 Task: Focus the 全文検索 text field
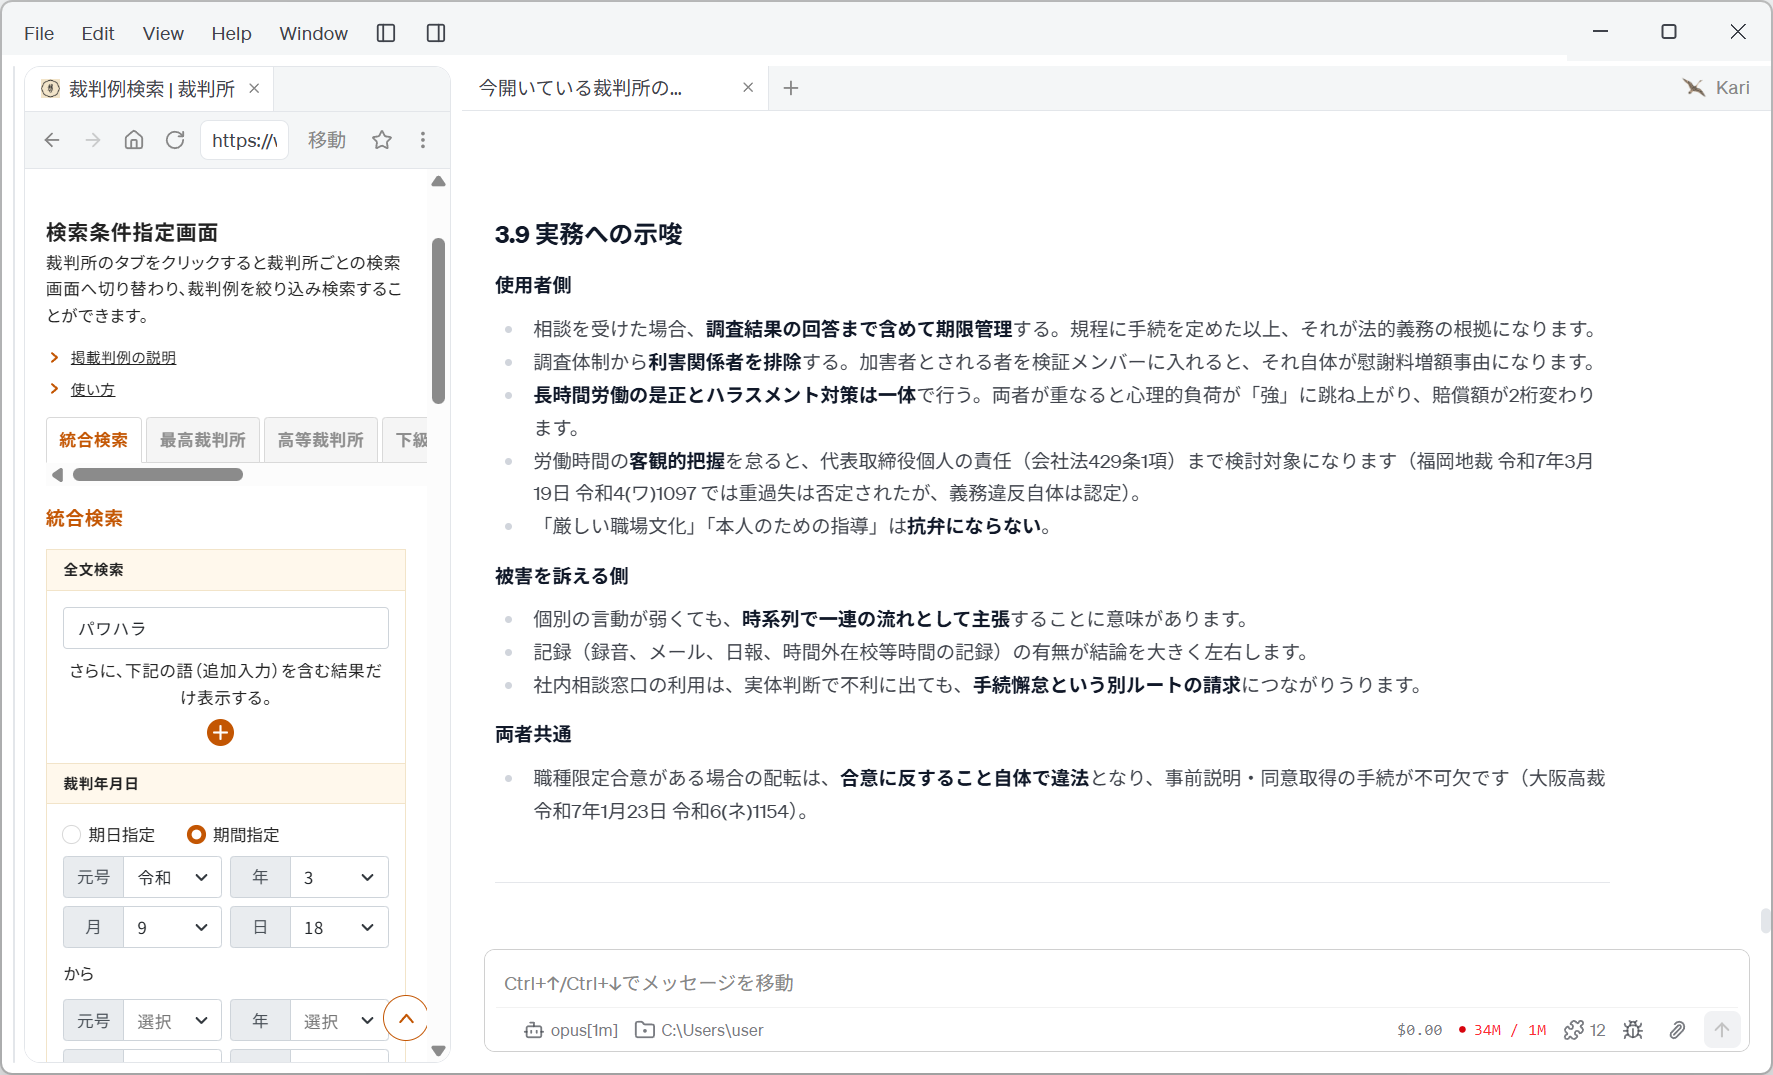[x=226, y=628]
